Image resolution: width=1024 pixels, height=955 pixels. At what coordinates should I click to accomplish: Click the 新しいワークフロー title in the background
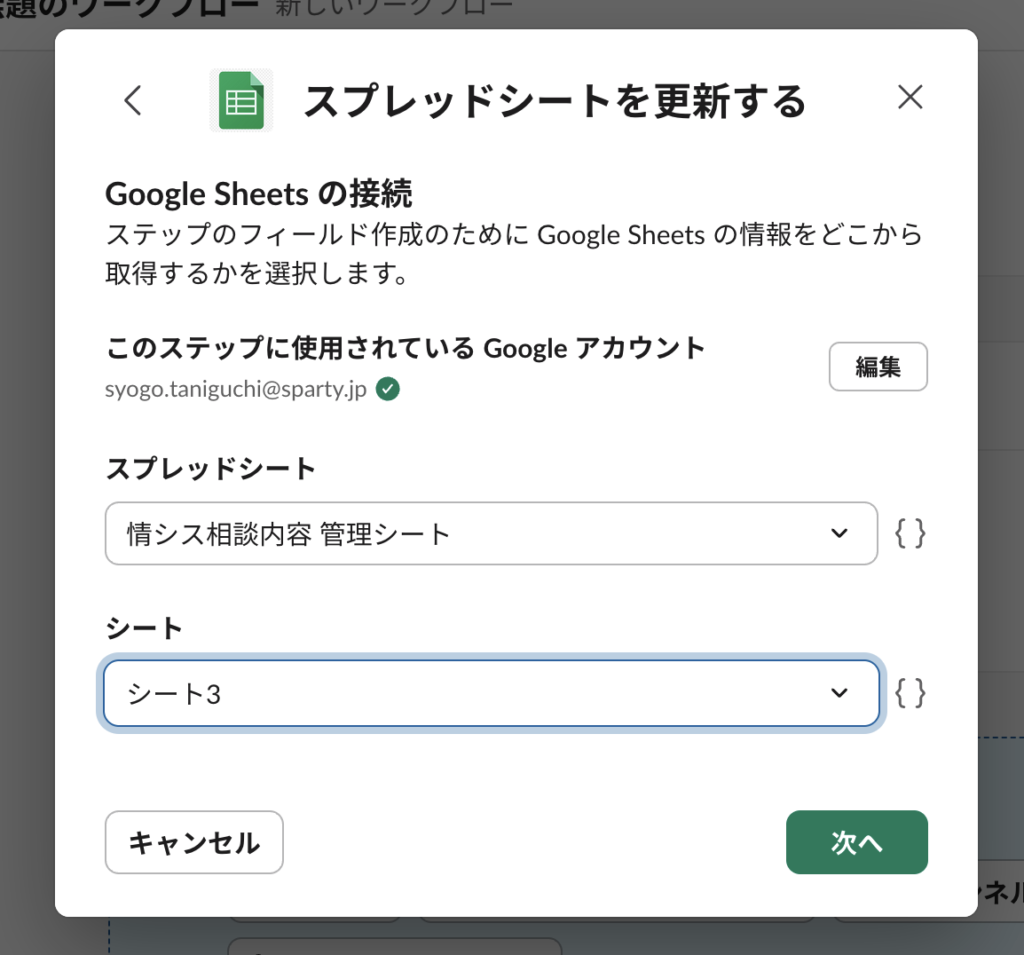pyautogui.click(x=380, y=9)
